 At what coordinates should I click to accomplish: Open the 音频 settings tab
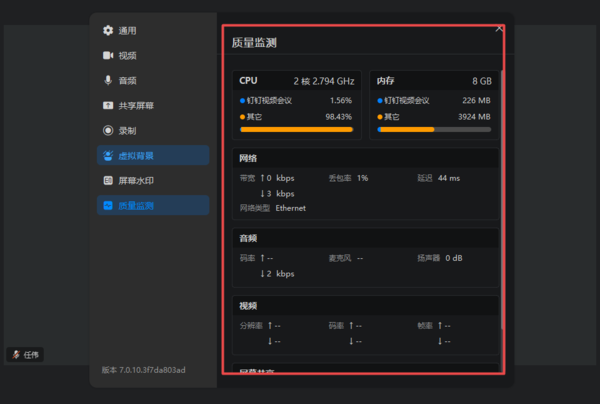click(x=153, y=80)
